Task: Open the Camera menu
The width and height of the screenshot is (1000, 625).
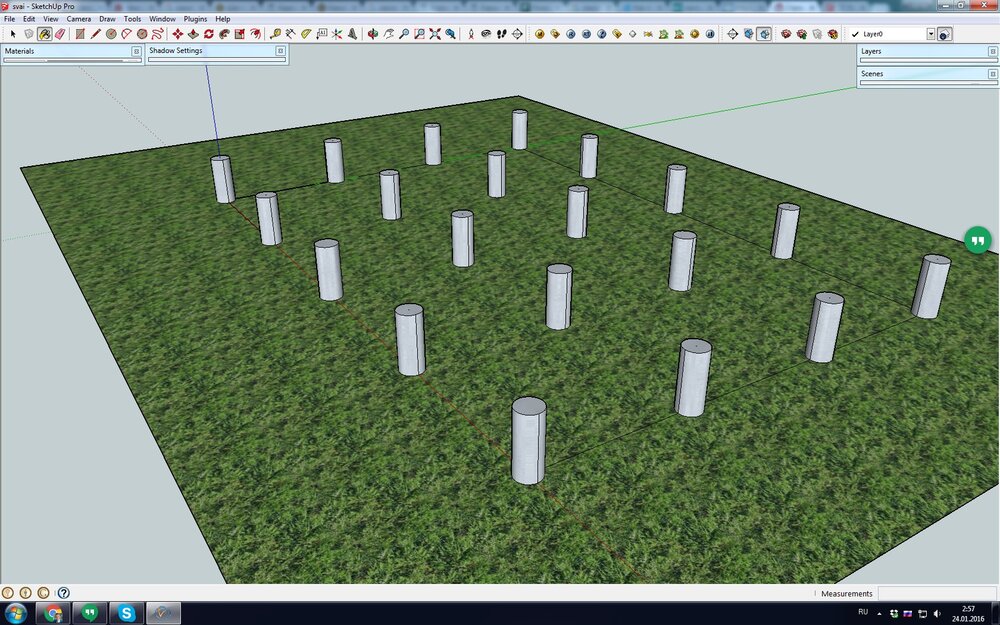Action: pos(78,19)
